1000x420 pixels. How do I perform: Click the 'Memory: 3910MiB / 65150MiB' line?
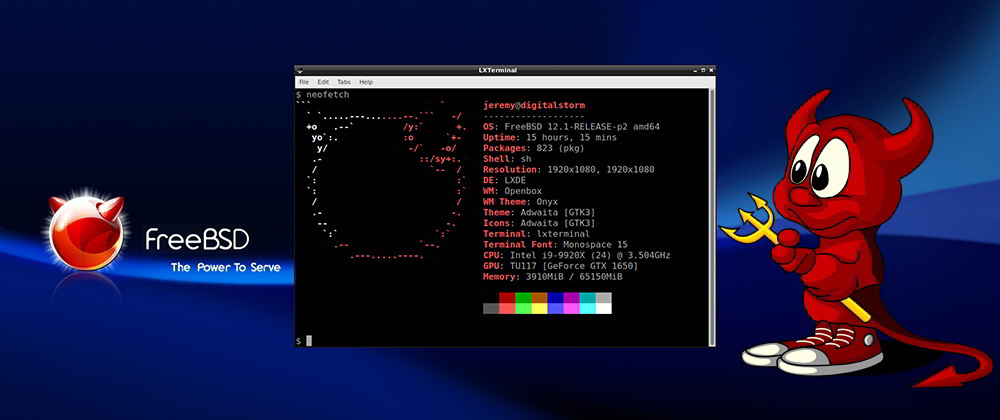point(552,277)
